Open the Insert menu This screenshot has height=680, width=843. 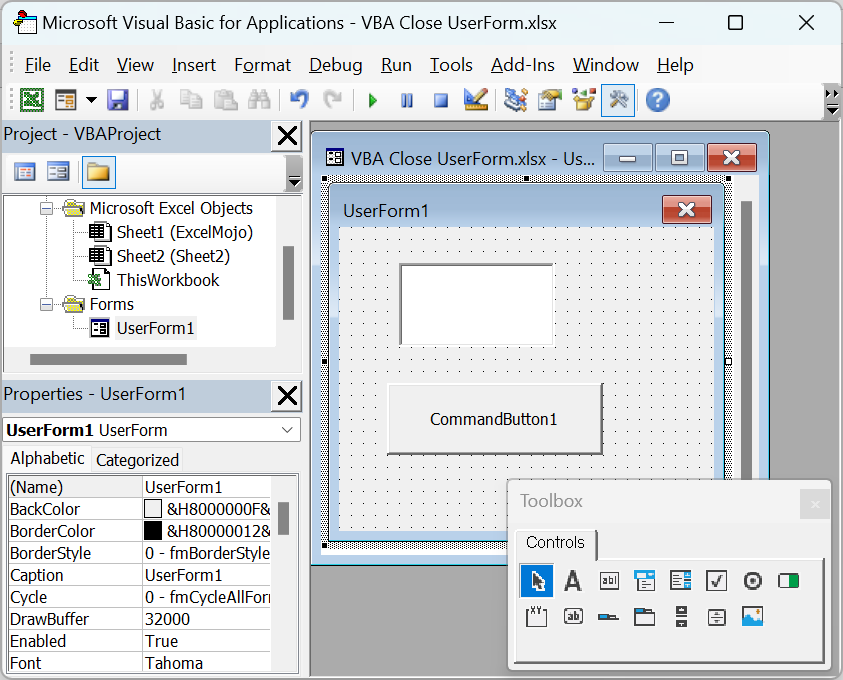pos(194,65)
